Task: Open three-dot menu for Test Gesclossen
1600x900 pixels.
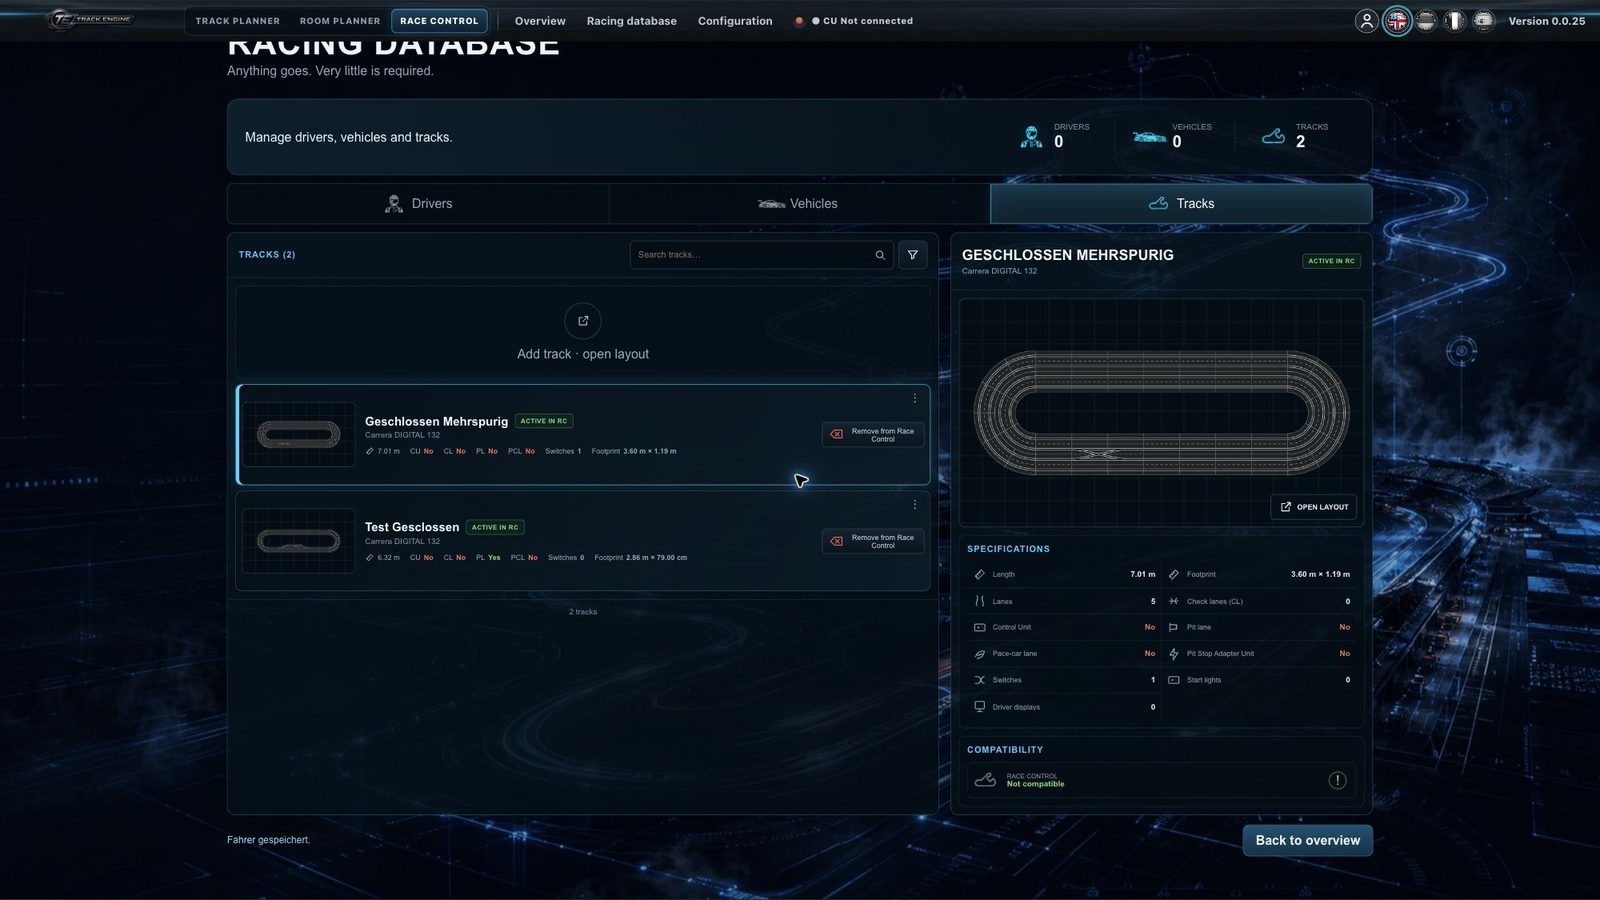Action: 914,505
